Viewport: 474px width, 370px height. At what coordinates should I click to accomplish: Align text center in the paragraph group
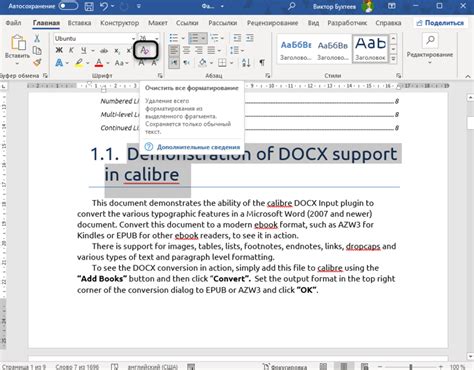(x=186, y=50)
